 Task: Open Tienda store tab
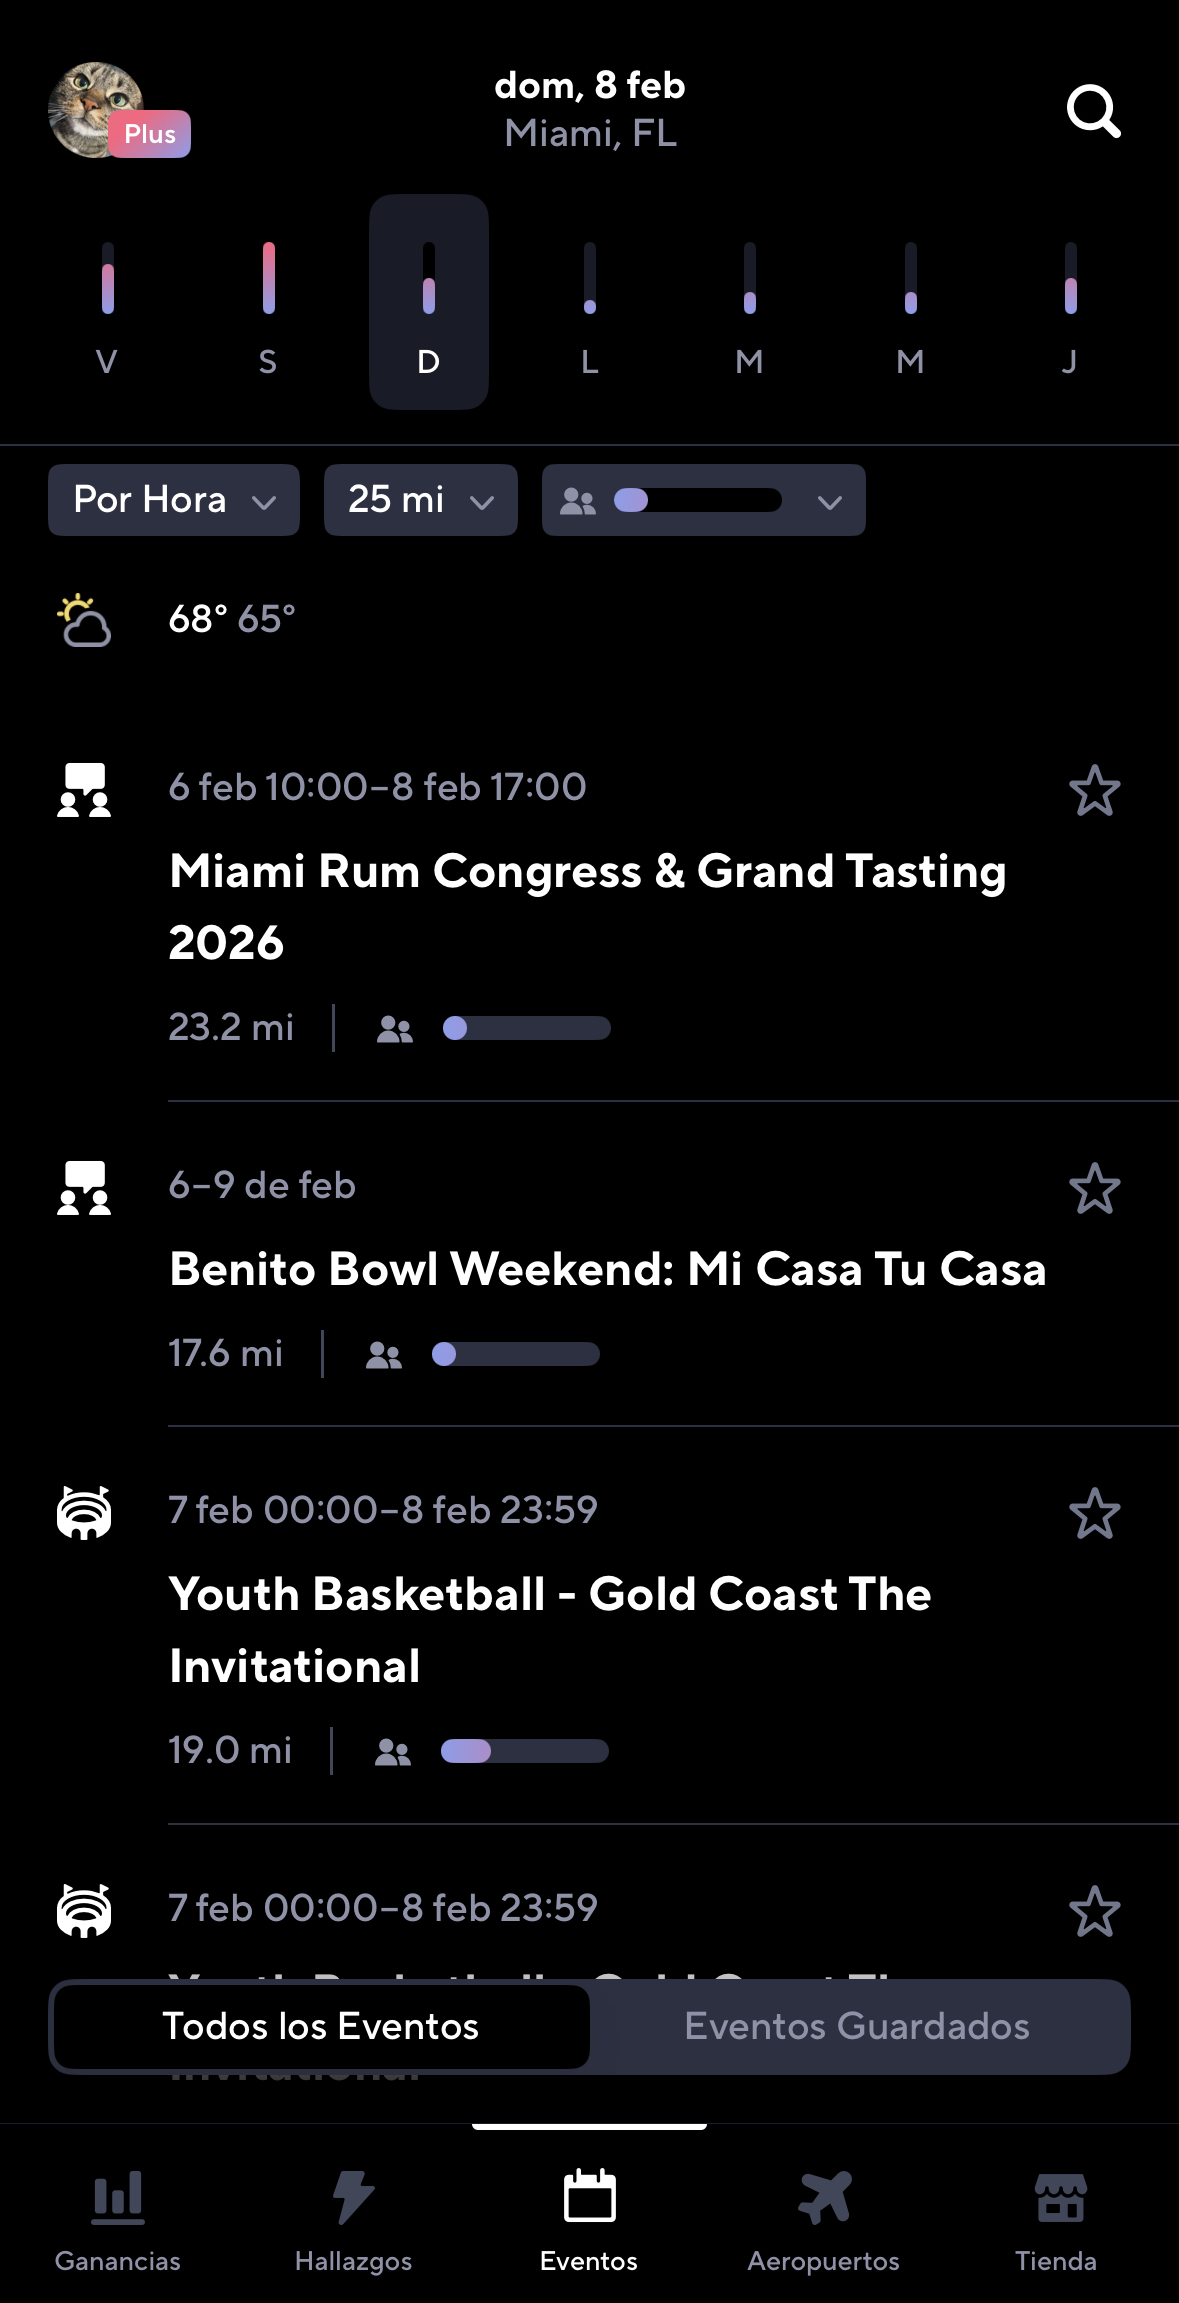(1057, 2216)
